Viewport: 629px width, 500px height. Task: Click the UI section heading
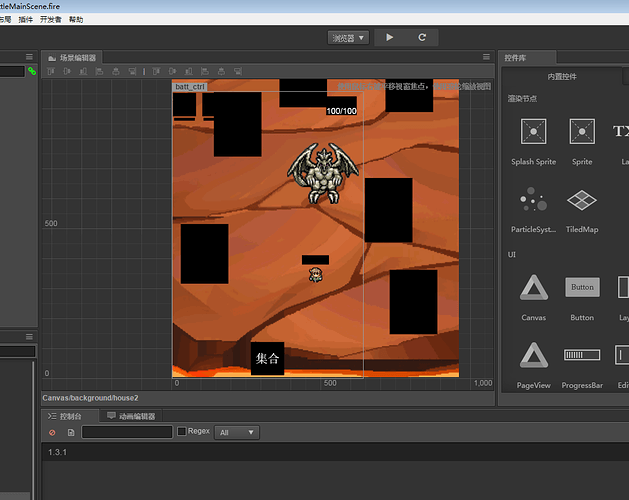pyautogui.click(x=511, y=254)
